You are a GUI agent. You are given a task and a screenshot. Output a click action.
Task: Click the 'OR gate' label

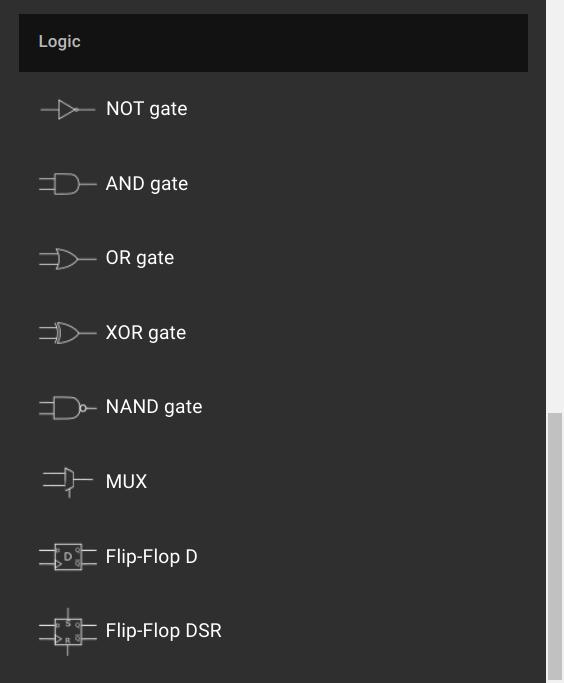[x=140, y=258]
